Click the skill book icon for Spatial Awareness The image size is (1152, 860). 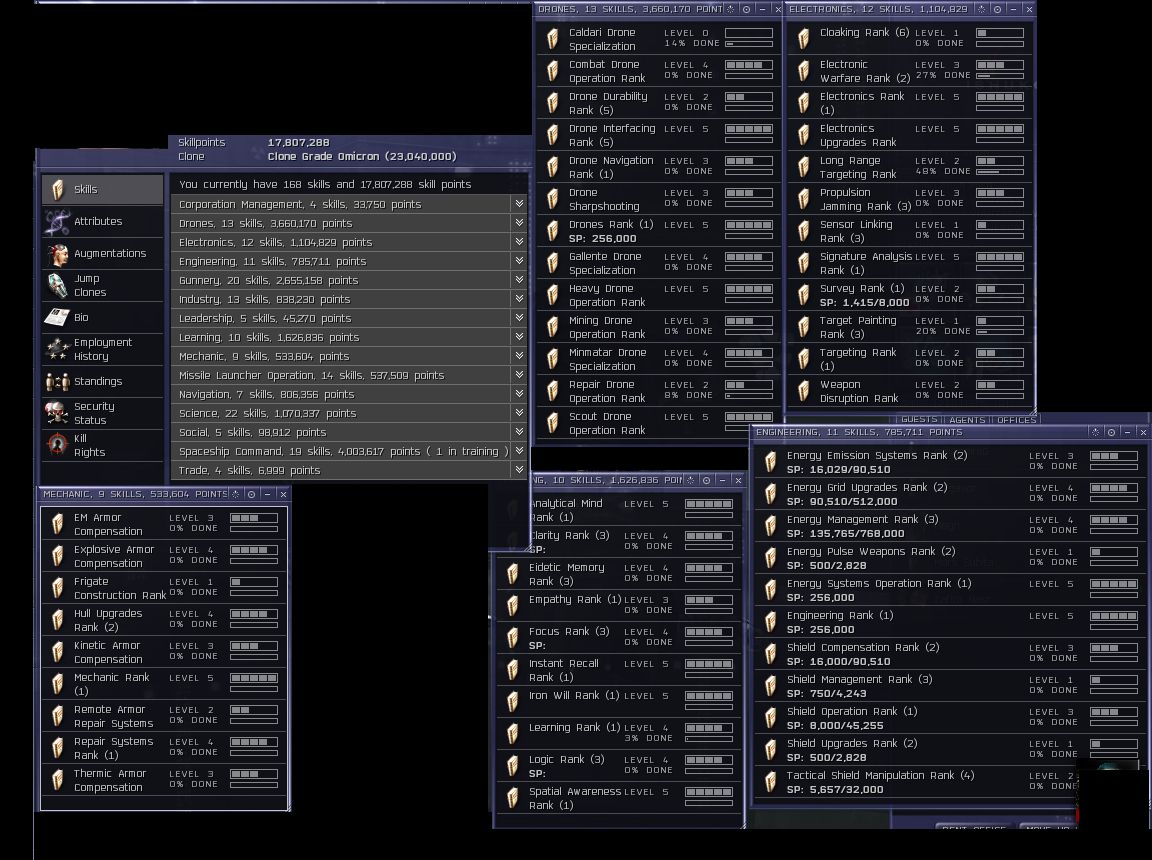click(x=513, y=798)
